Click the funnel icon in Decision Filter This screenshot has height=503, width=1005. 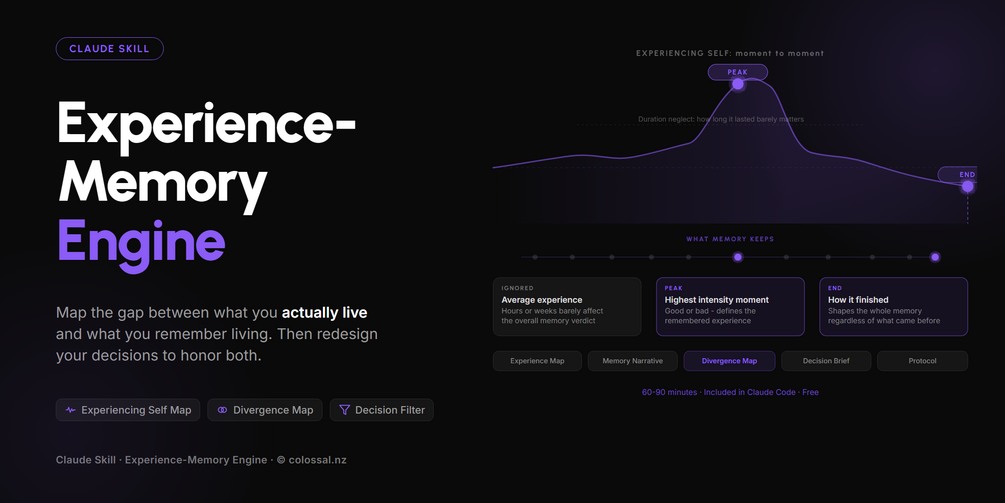coord(344,410)
